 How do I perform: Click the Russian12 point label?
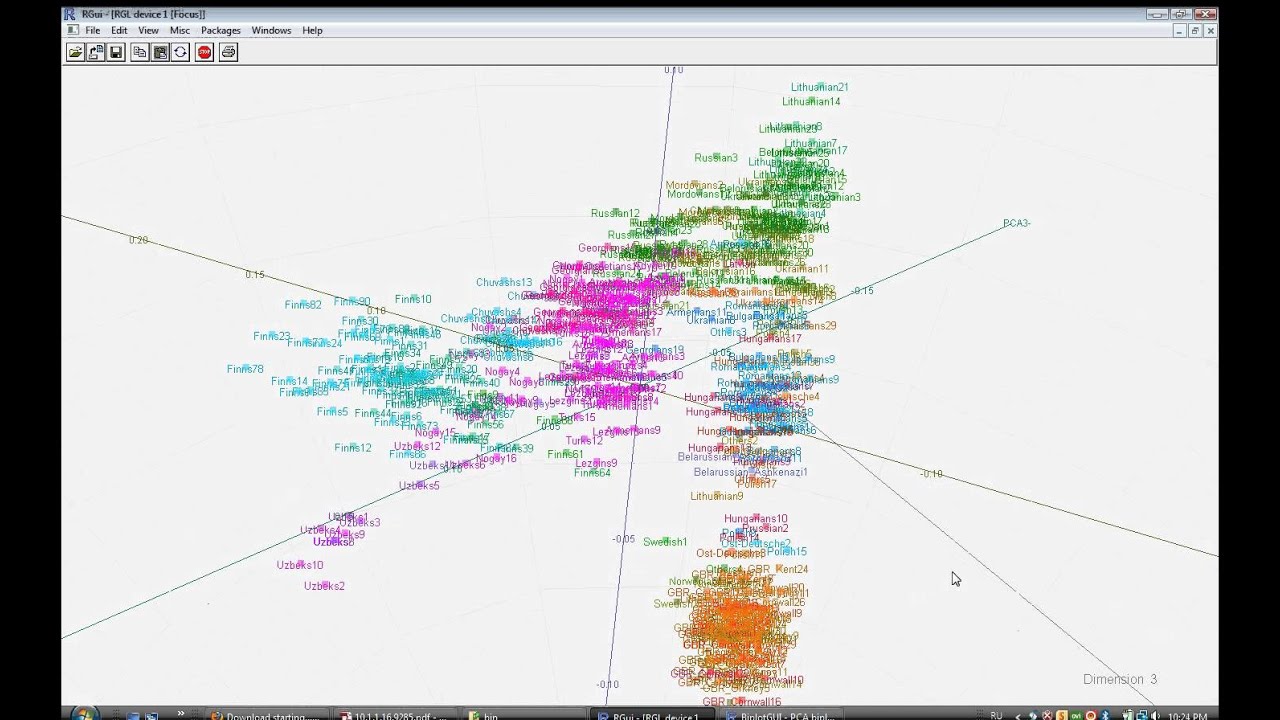pos(615,213)
